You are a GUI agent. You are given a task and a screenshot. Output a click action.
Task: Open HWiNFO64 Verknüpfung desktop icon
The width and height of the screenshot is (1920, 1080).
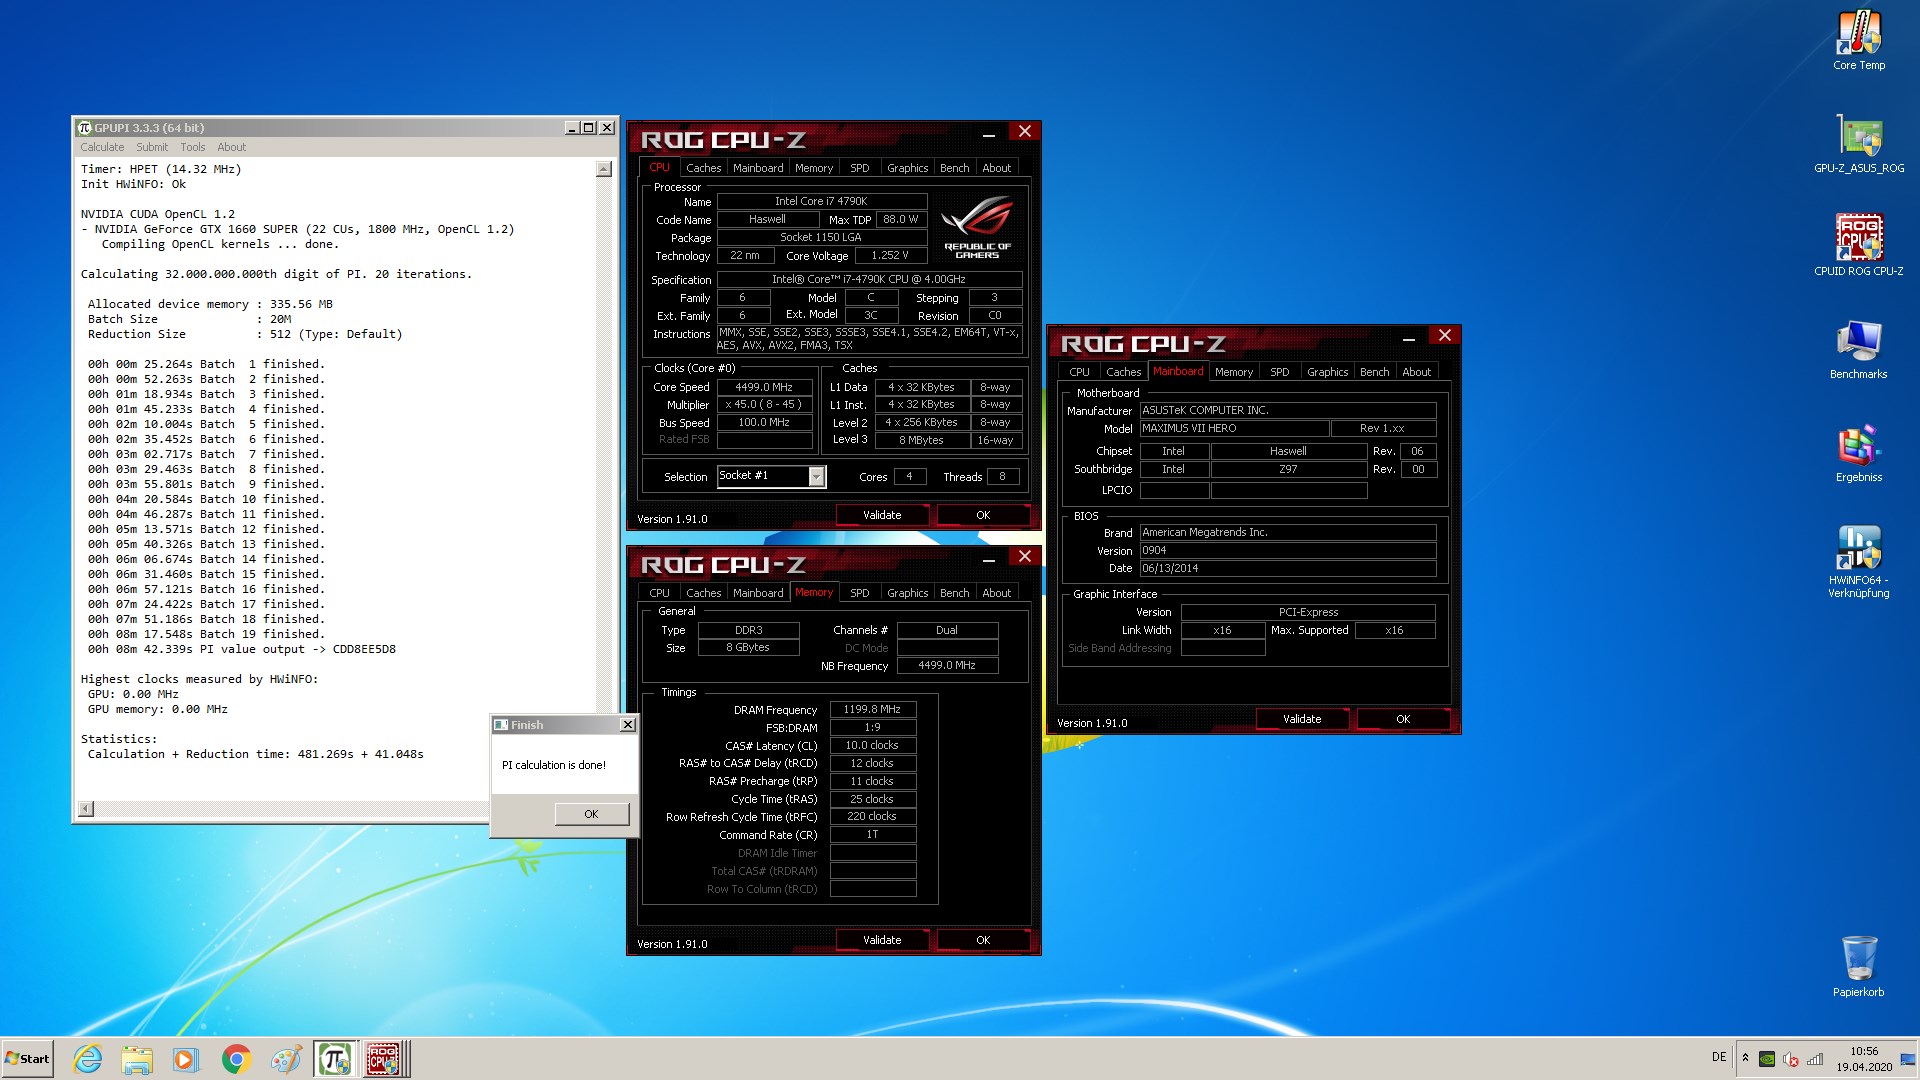pos(1859,562)
